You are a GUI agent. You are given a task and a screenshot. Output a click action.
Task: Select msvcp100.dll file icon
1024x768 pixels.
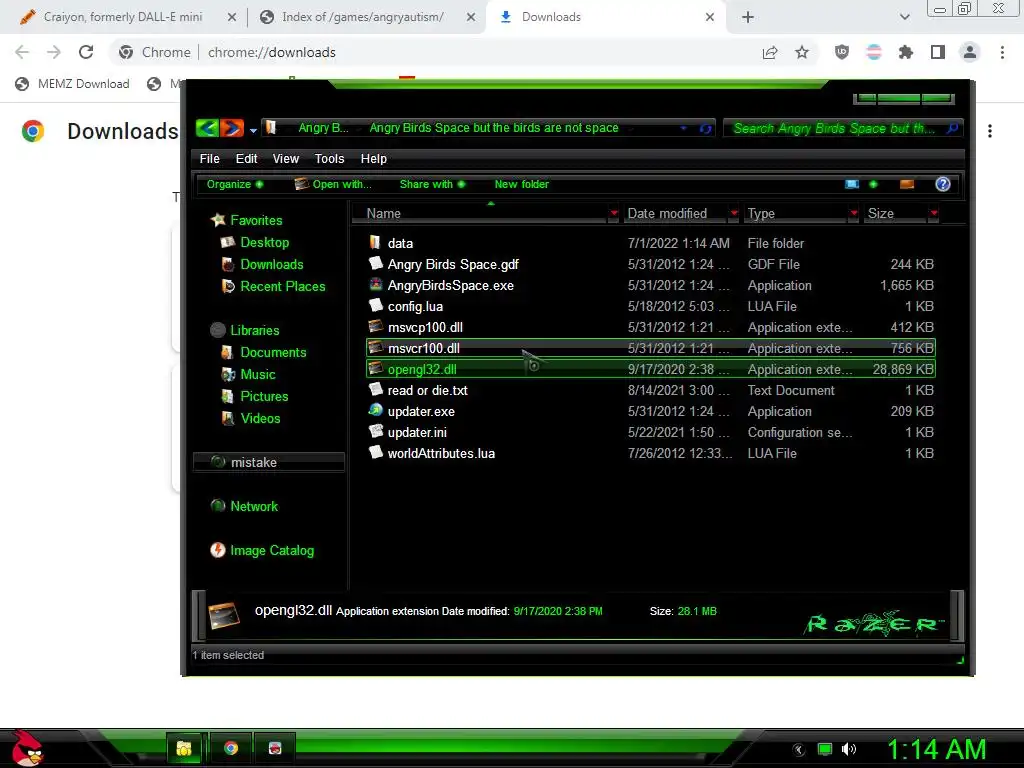(376, 326)
